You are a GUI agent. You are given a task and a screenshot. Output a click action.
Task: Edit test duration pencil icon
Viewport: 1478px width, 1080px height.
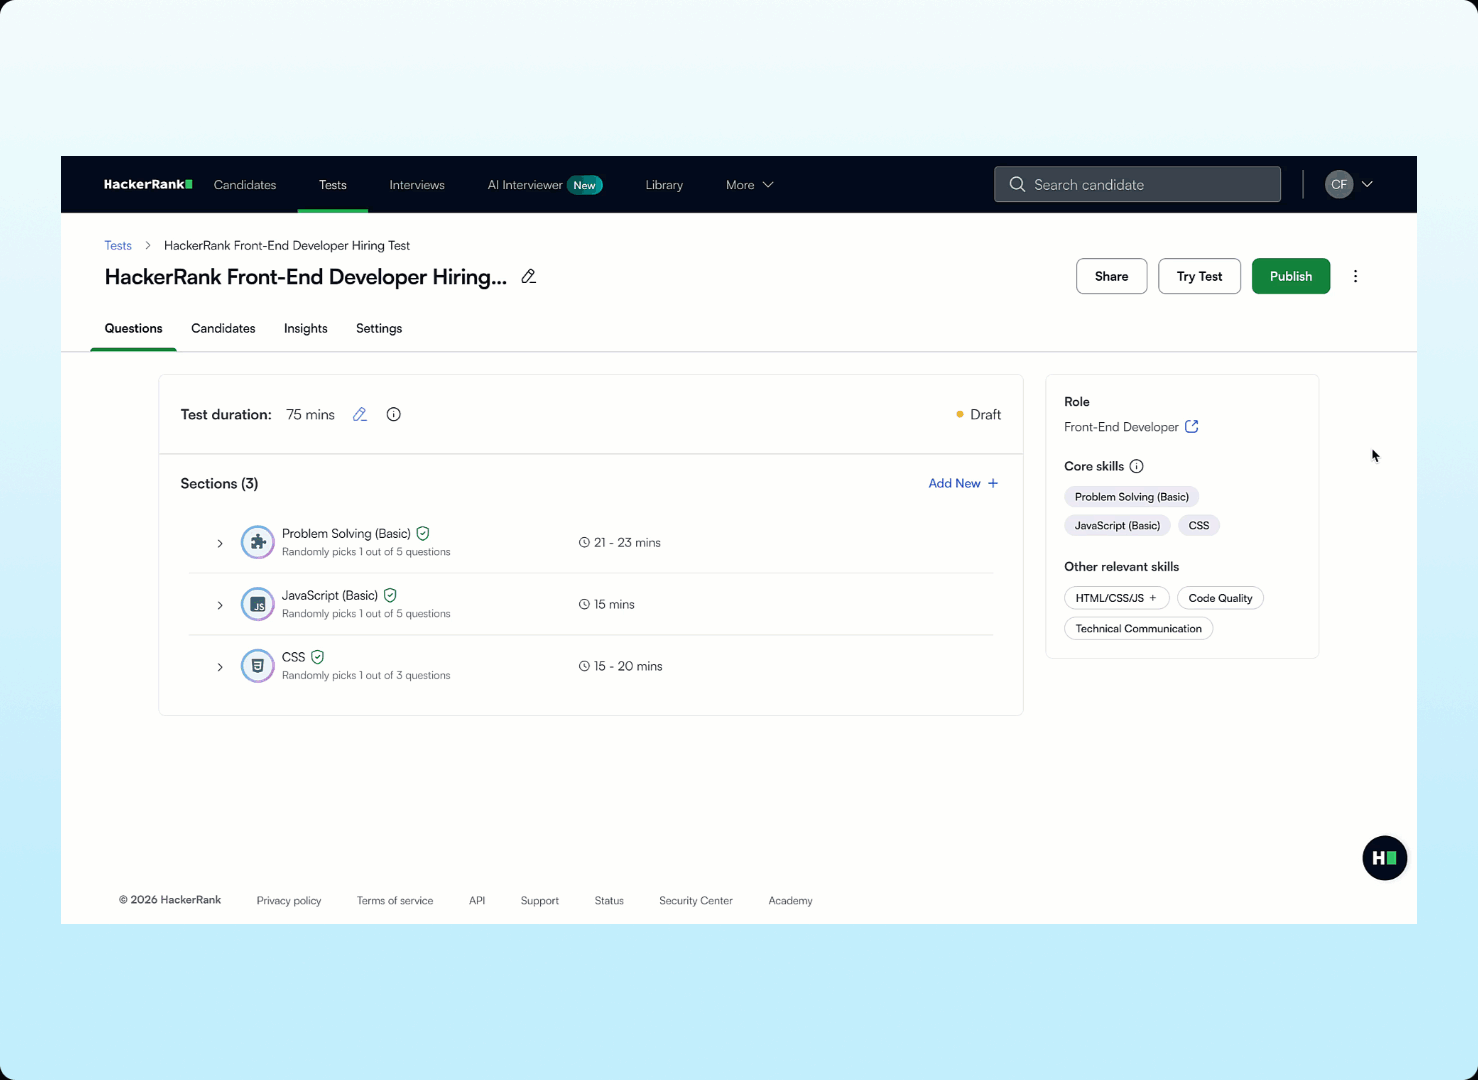point(360,414)
